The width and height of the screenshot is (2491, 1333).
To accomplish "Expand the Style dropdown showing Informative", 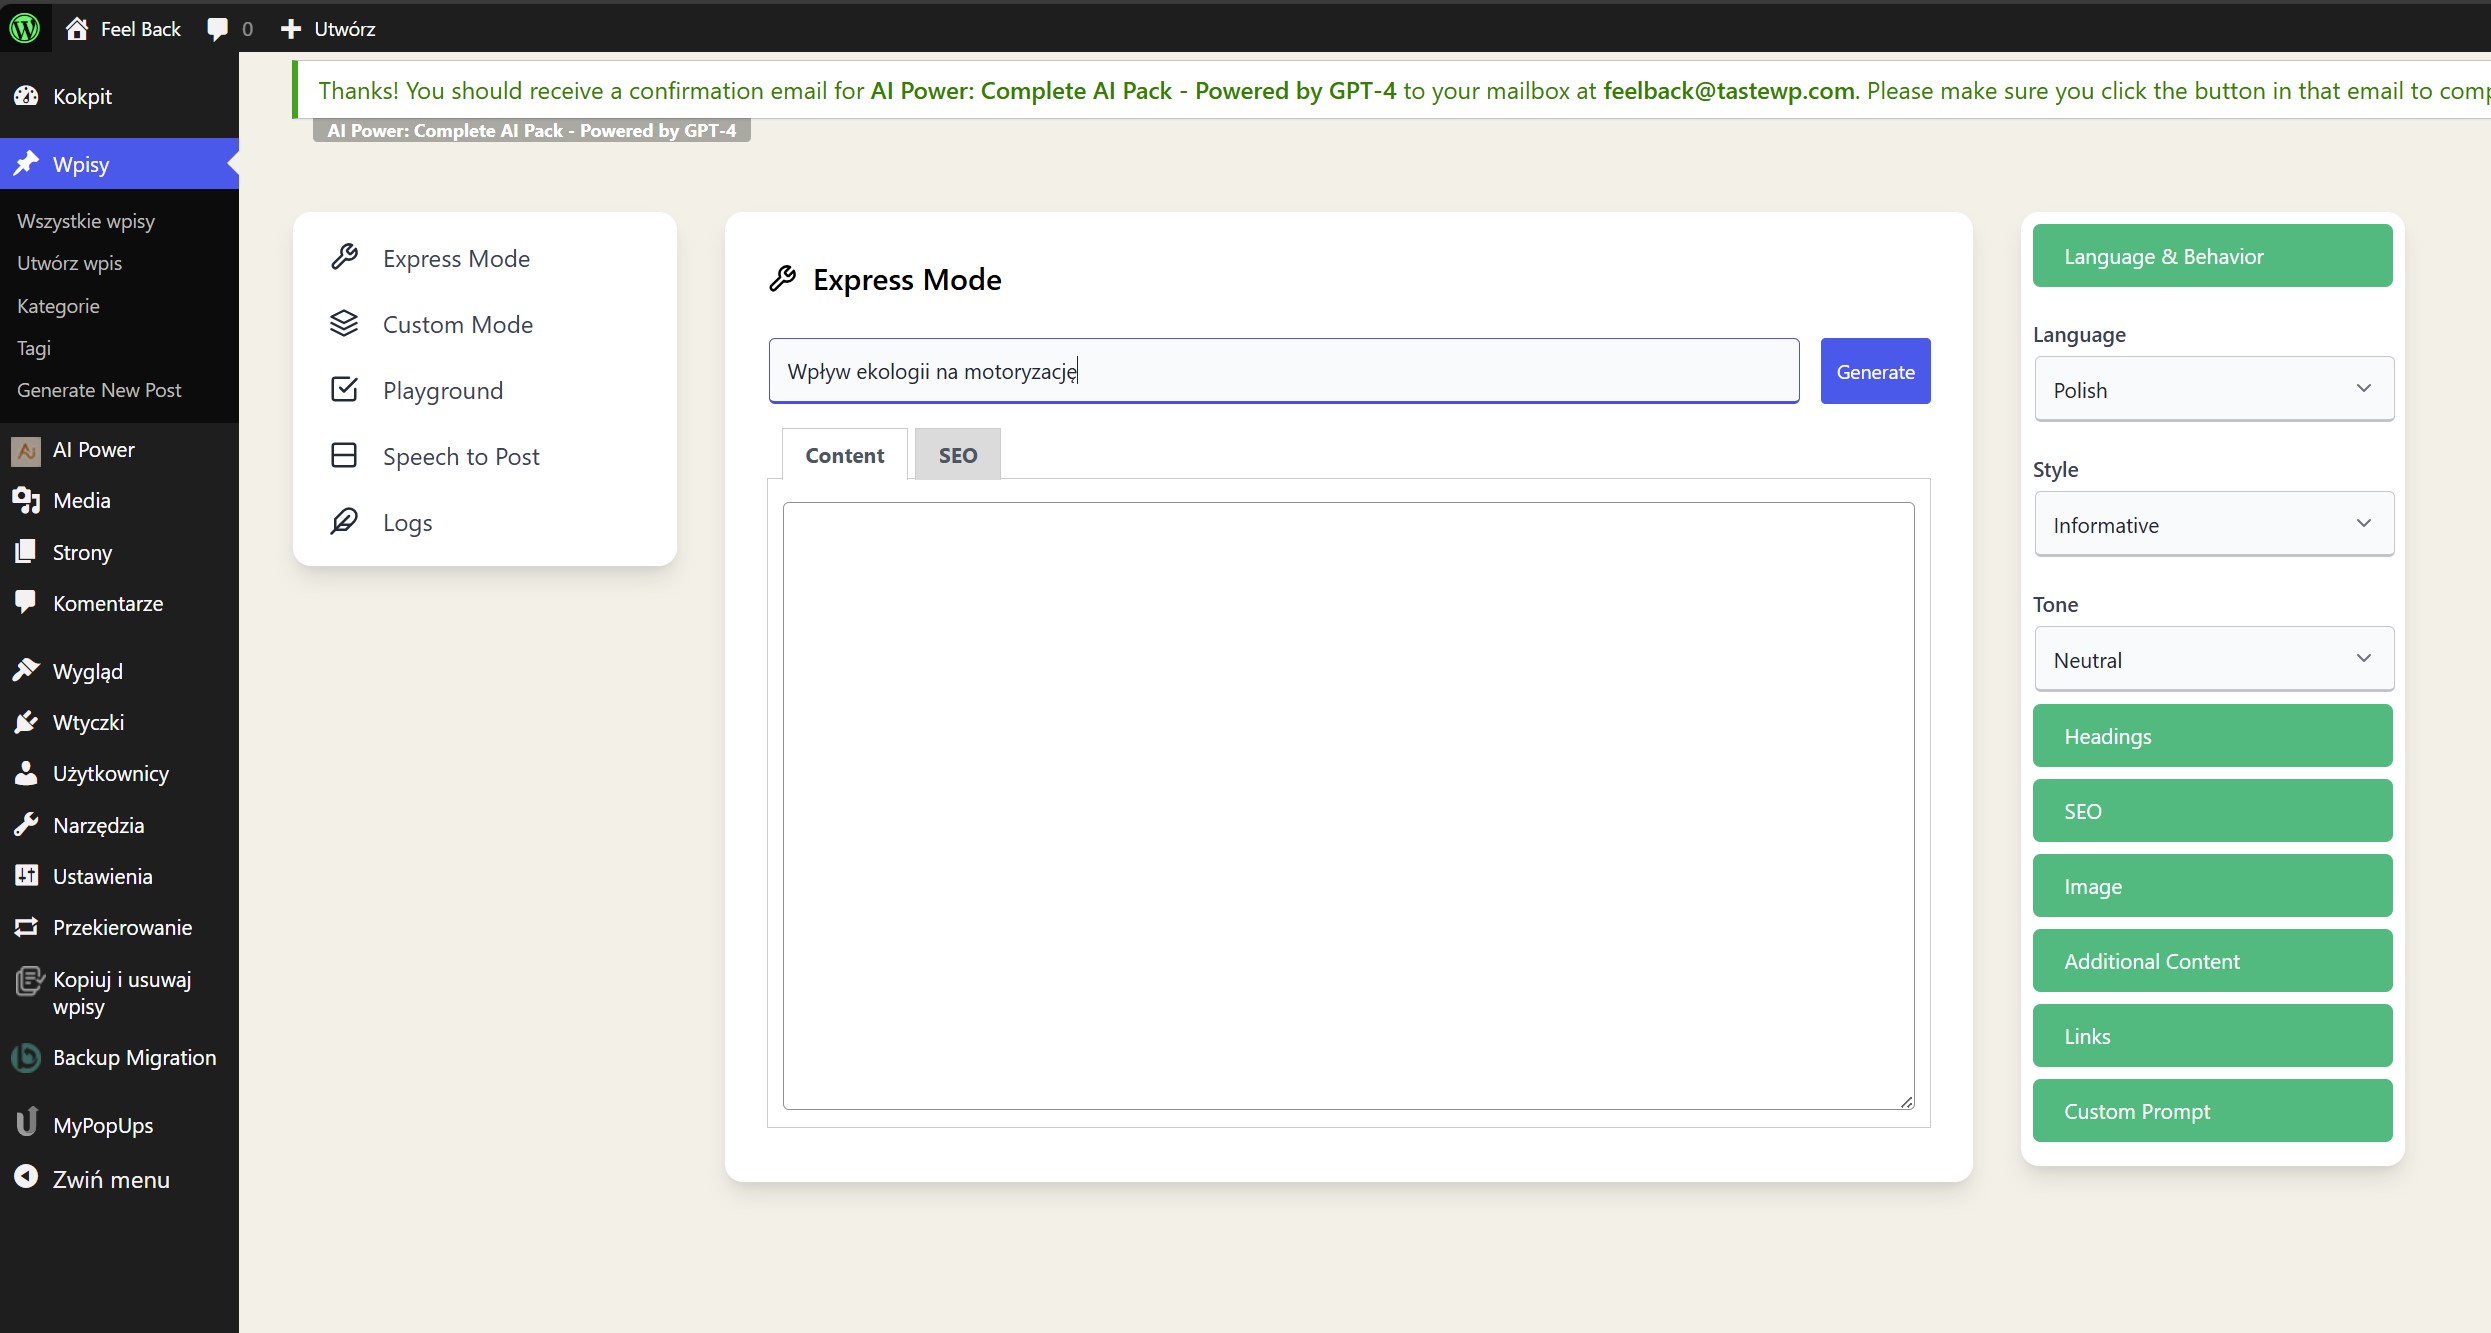I will tap(2213, 525).
